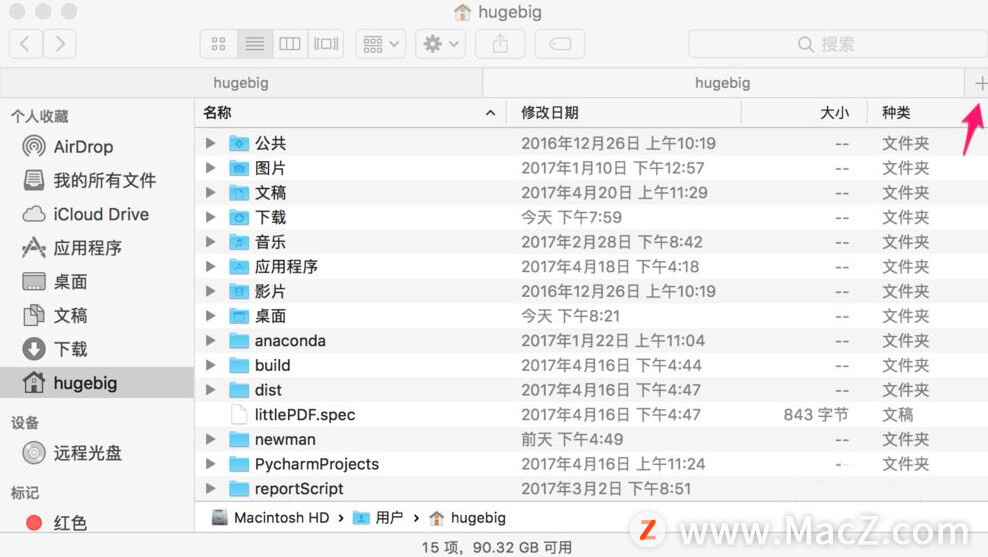
Task: Expand the 下载 folder in the list
Action: [210, 217]
